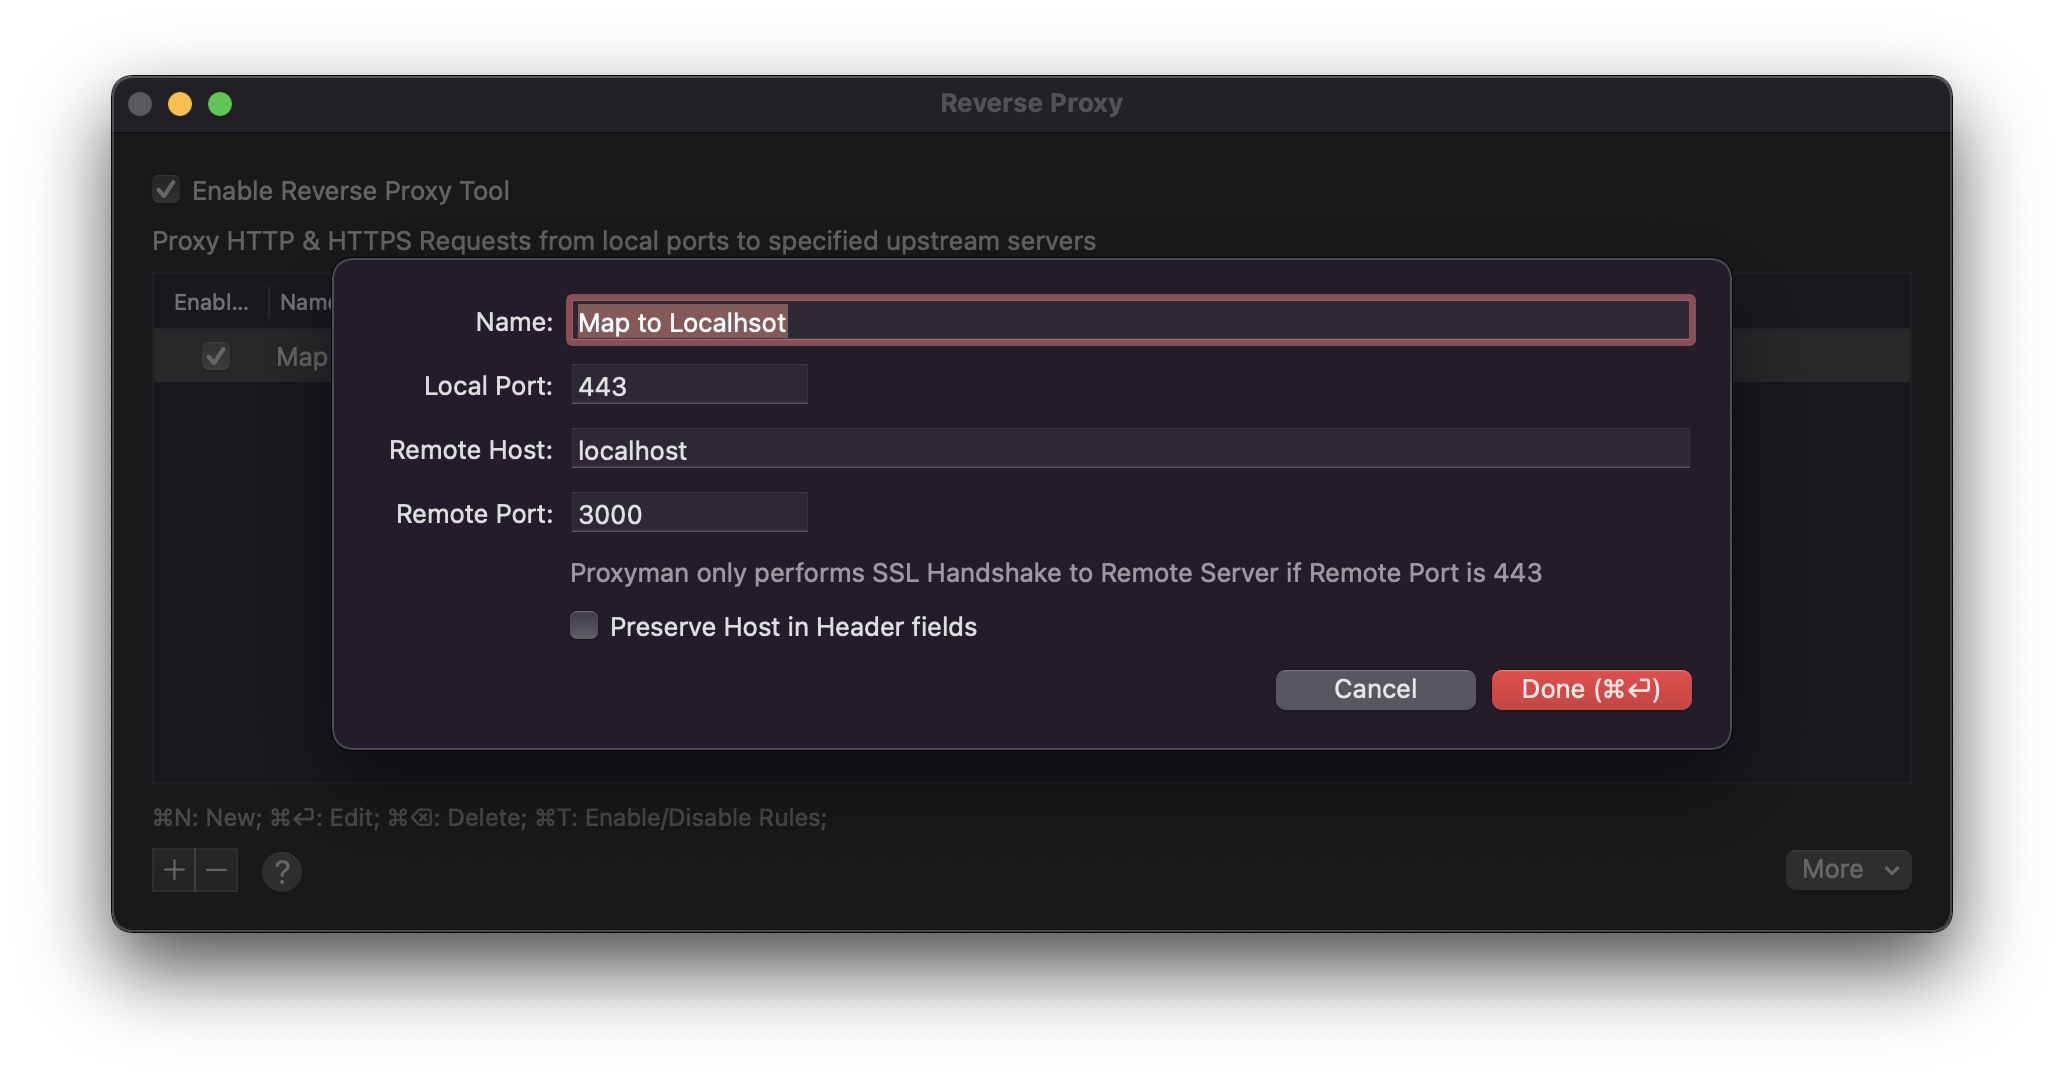Click the question mark help circle
2064x1080 pixels.
(281, 872)
